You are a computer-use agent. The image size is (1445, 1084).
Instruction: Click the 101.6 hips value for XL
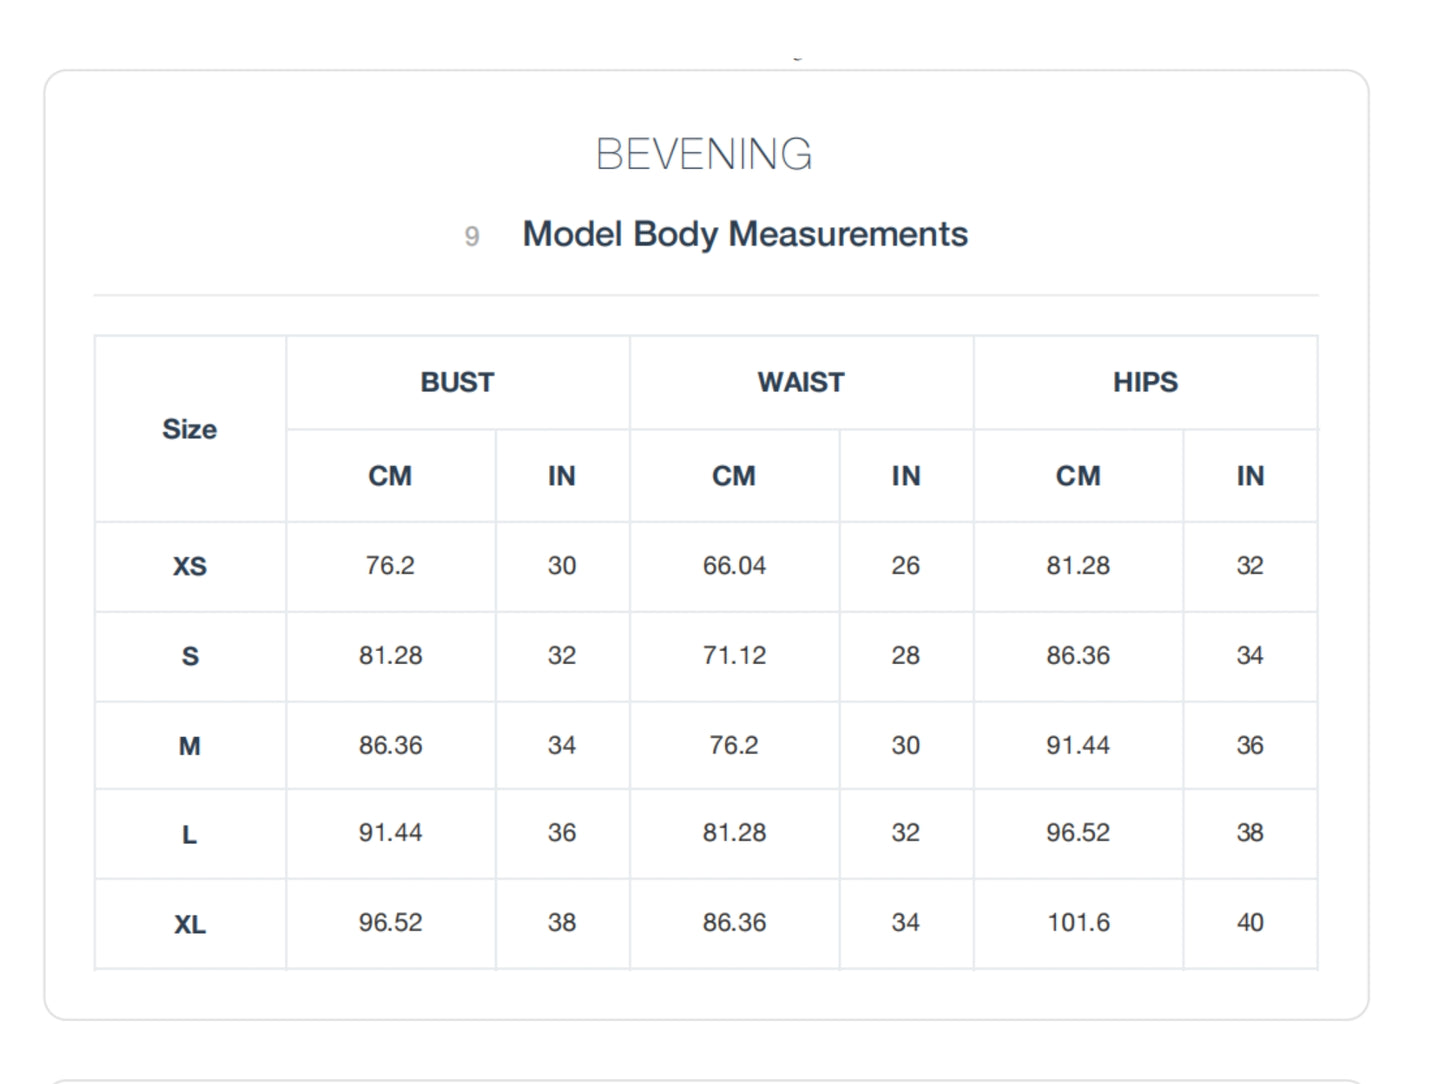pyautogui.click(x=1078, y=923)
